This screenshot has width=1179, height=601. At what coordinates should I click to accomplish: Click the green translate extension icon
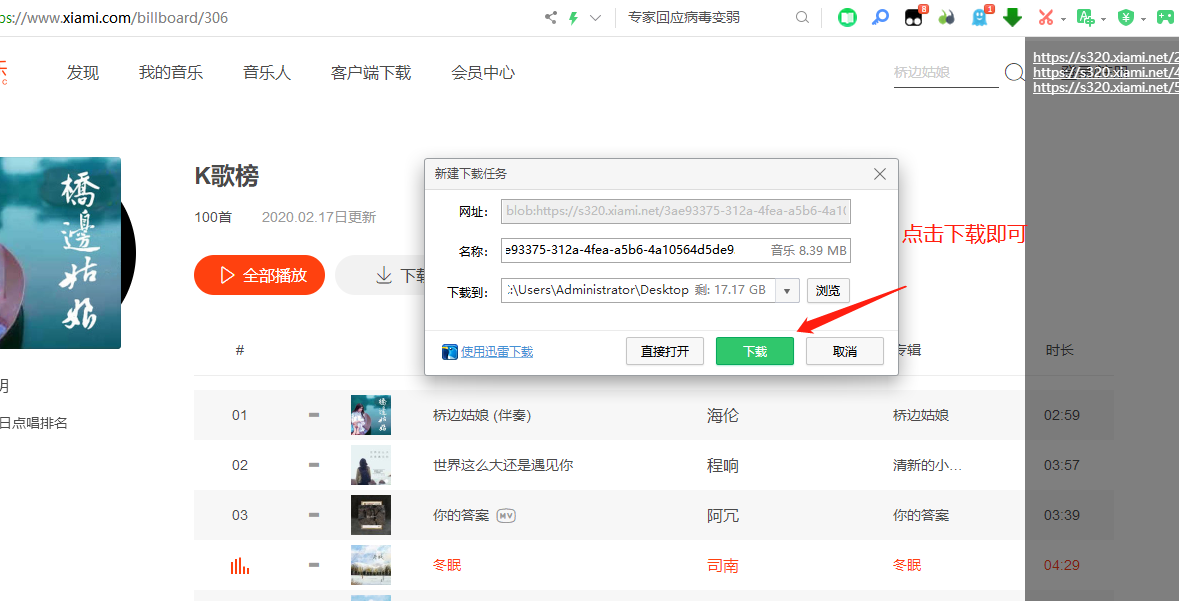click(1085, 17)
